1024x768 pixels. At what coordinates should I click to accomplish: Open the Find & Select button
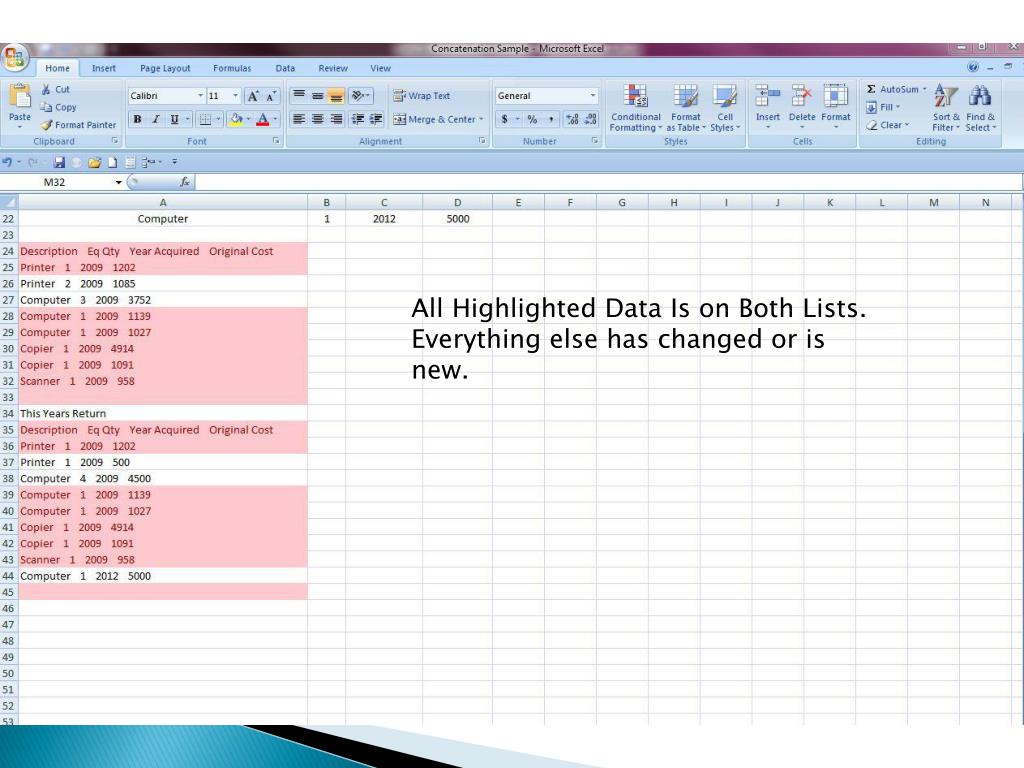(980, 108)
